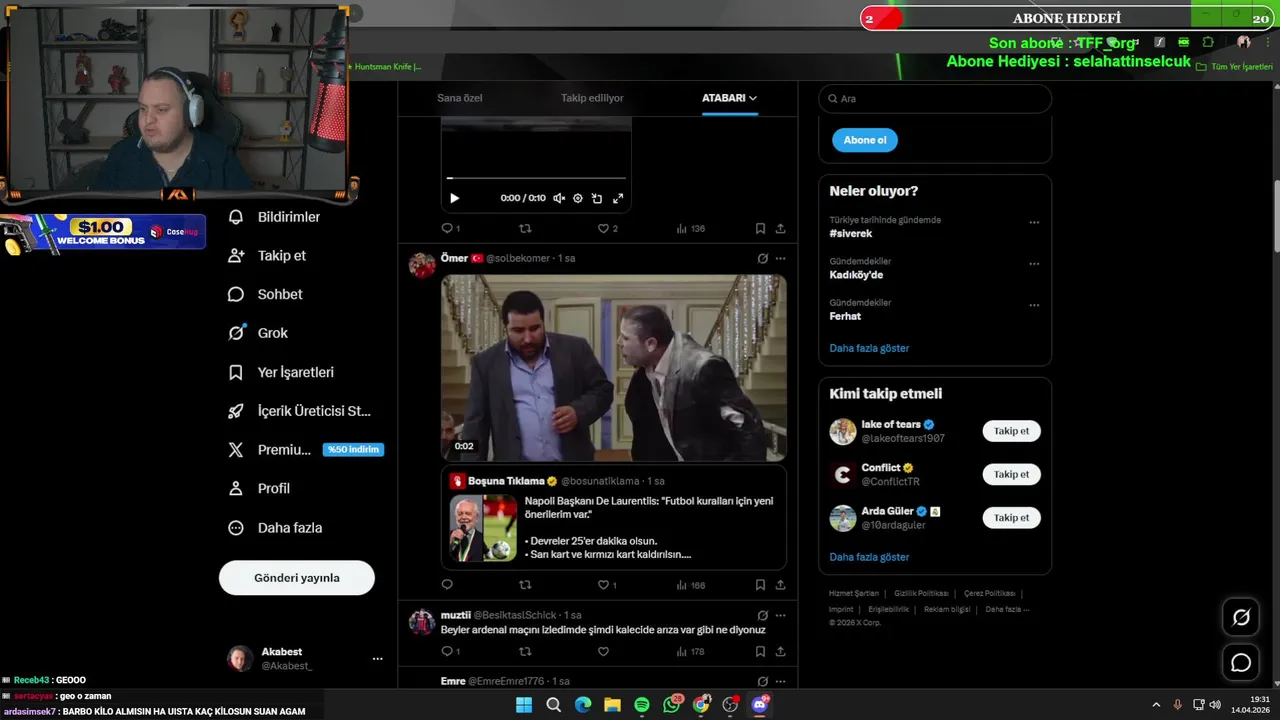Share Ömer's tweet
The image size is (1280, 720).
click(780, 585)
